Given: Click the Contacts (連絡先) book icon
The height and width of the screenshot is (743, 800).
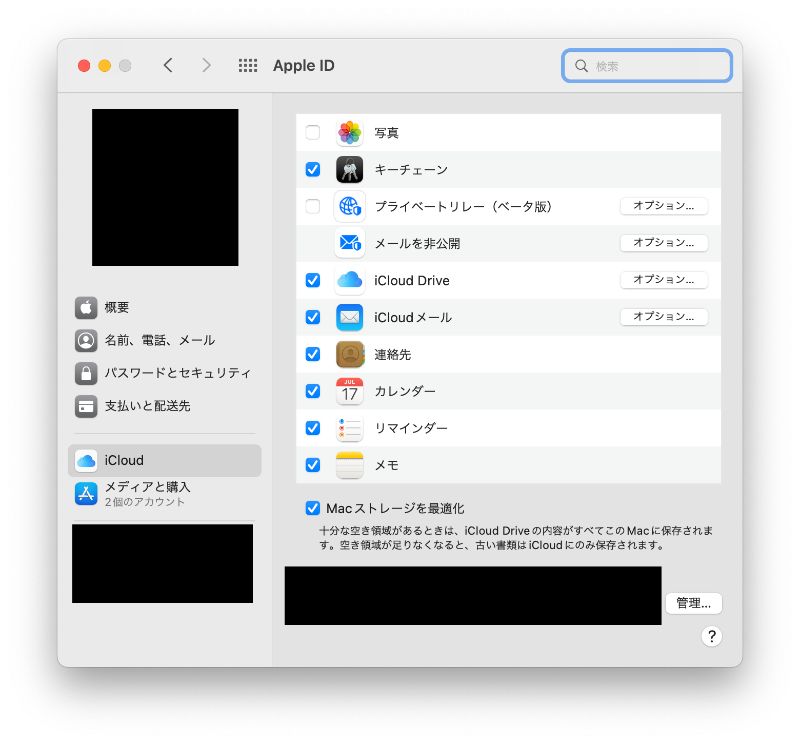Looking at the screenshot, I should pos(349,354).
